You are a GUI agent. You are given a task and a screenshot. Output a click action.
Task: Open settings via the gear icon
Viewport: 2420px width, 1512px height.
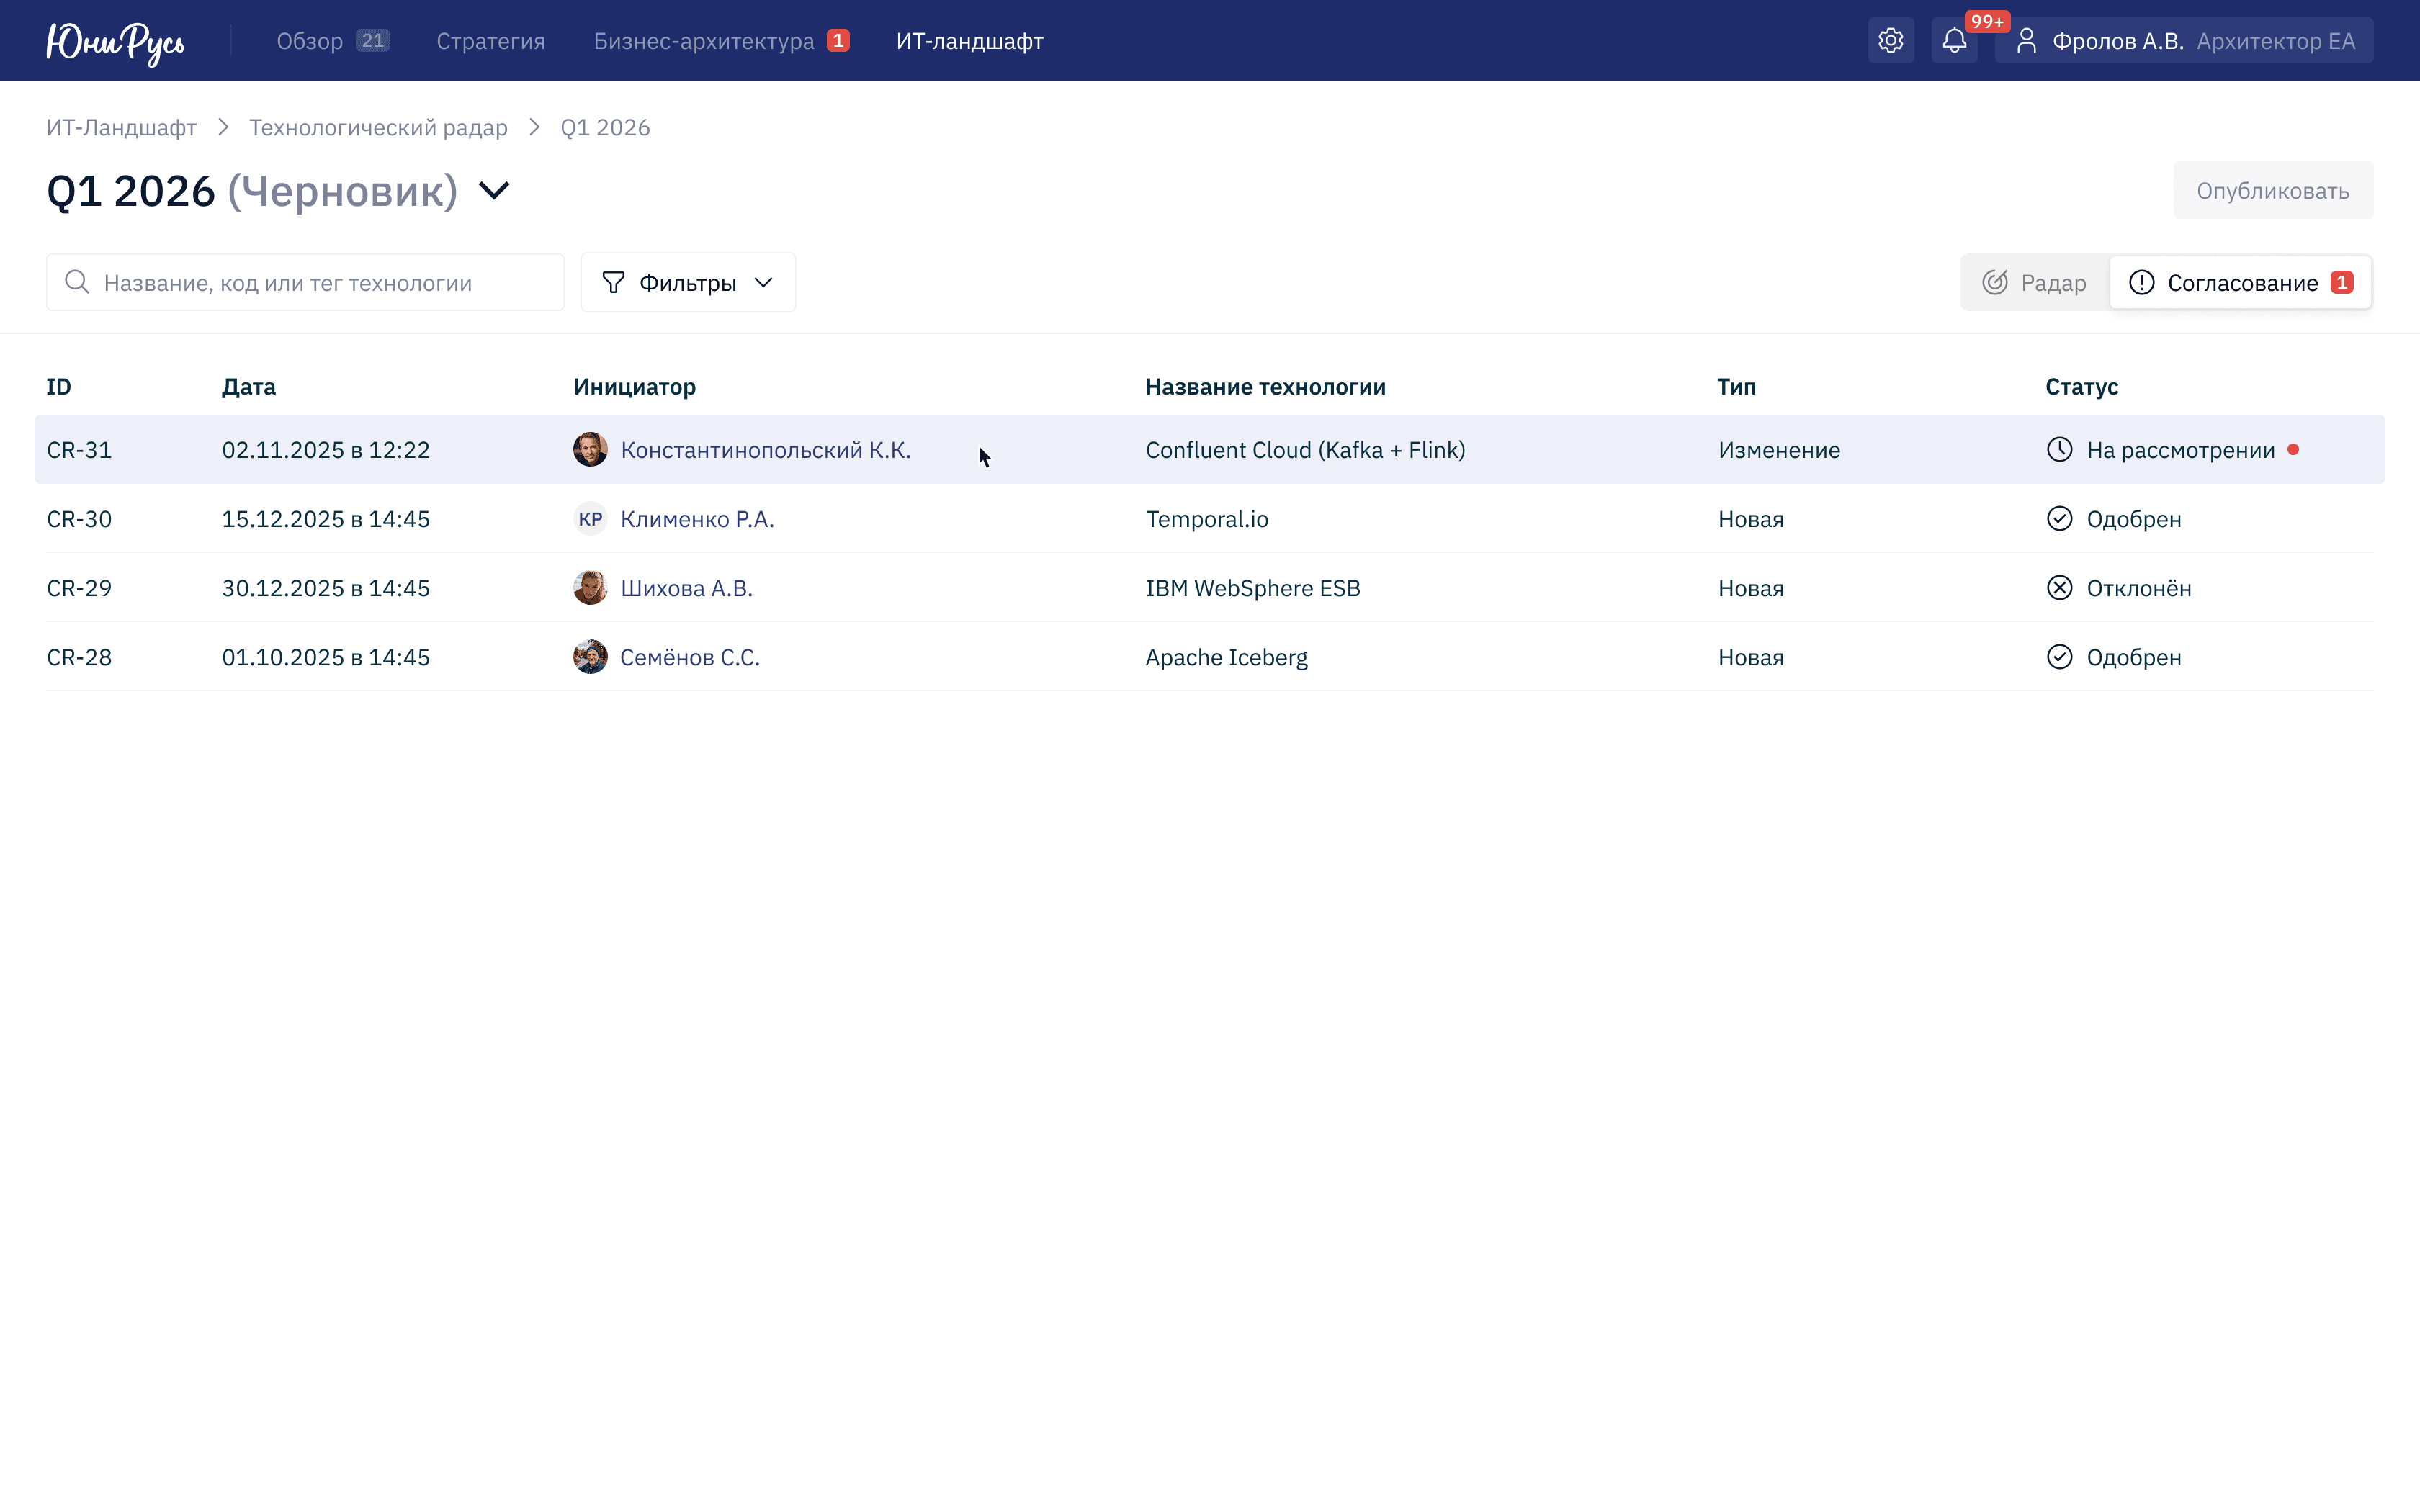tap(1890, 41)
